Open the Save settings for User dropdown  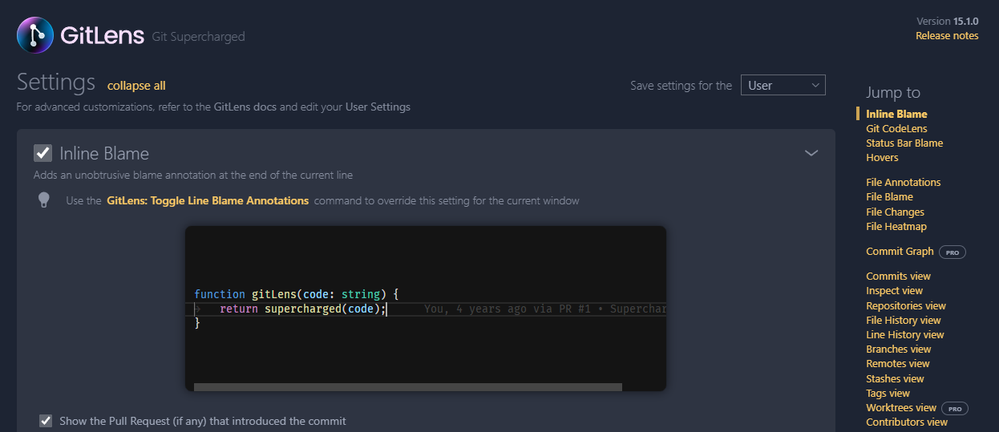782,86
